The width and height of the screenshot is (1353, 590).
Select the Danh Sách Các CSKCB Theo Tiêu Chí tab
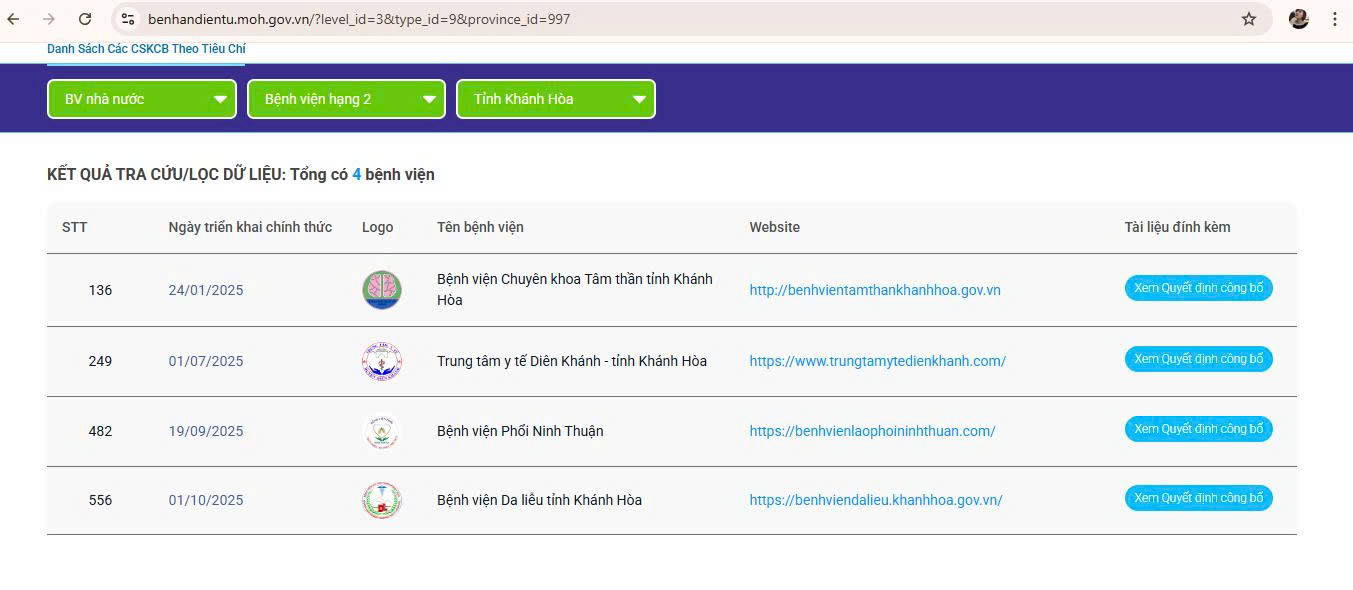click(x=146, y=49)
